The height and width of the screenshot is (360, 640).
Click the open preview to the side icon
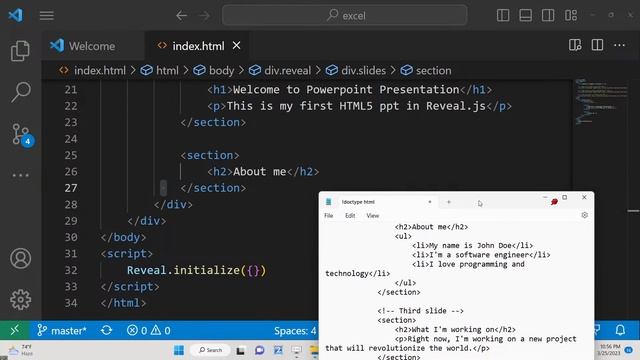point(575,45)
